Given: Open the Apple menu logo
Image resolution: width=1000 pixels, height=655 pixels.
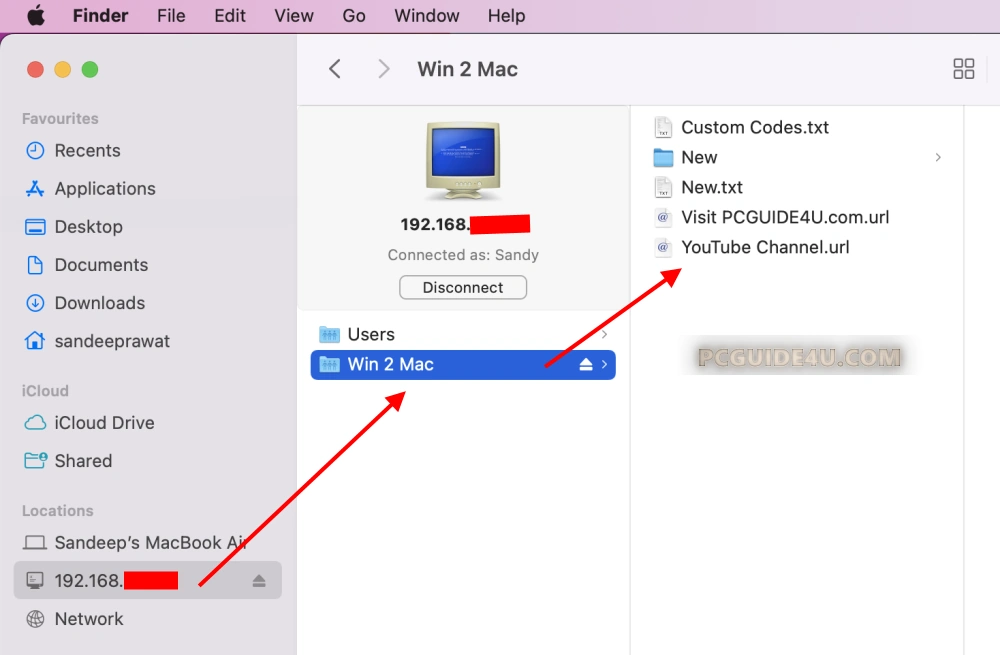Looking at the screenshot, I should click(36, 16).
